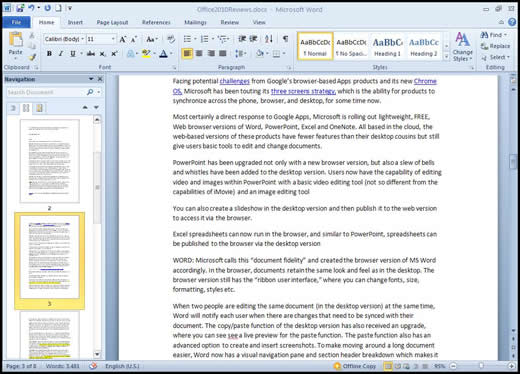Apply the No Spacing style
520x374 pixels.
click(x=351, y=47)
